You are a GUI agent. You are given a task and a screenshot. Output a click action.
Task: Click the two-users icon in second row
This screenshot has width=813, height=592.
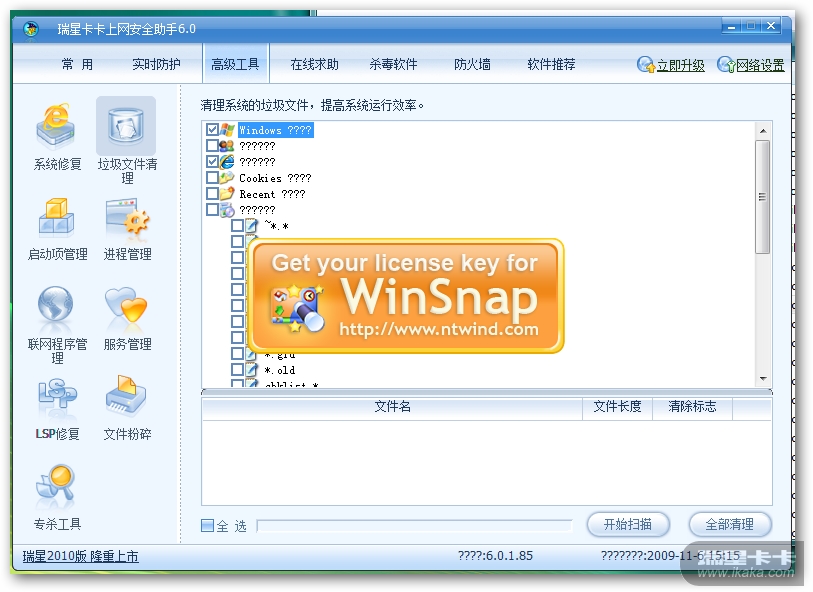(x=227, y=146)
